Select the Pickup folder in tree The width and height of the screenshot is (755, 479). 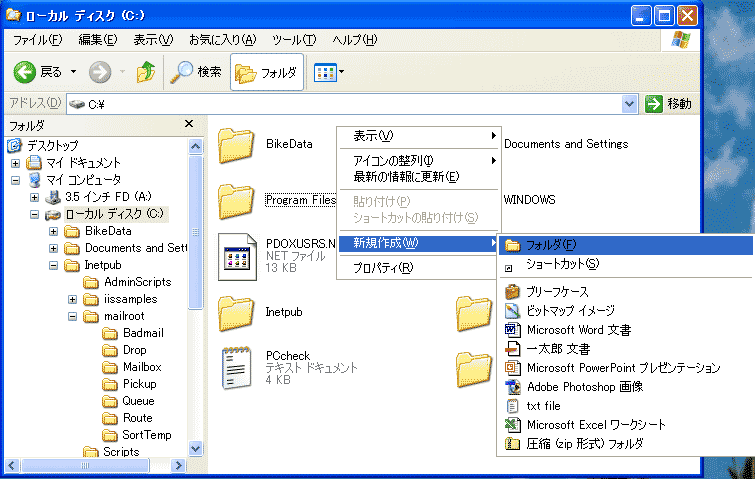click(140, 384)
